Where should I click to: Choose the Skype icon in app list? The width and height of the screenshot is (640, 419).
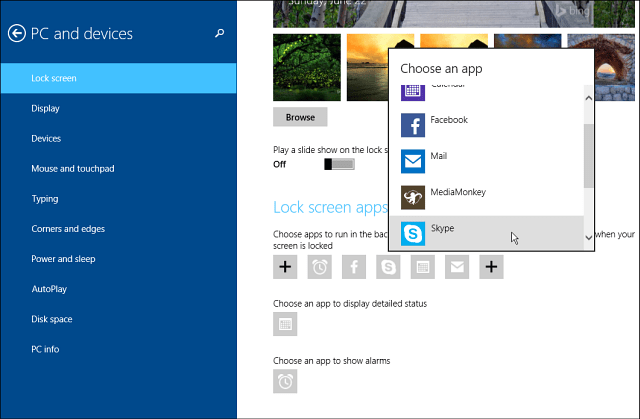pos(413,233)
